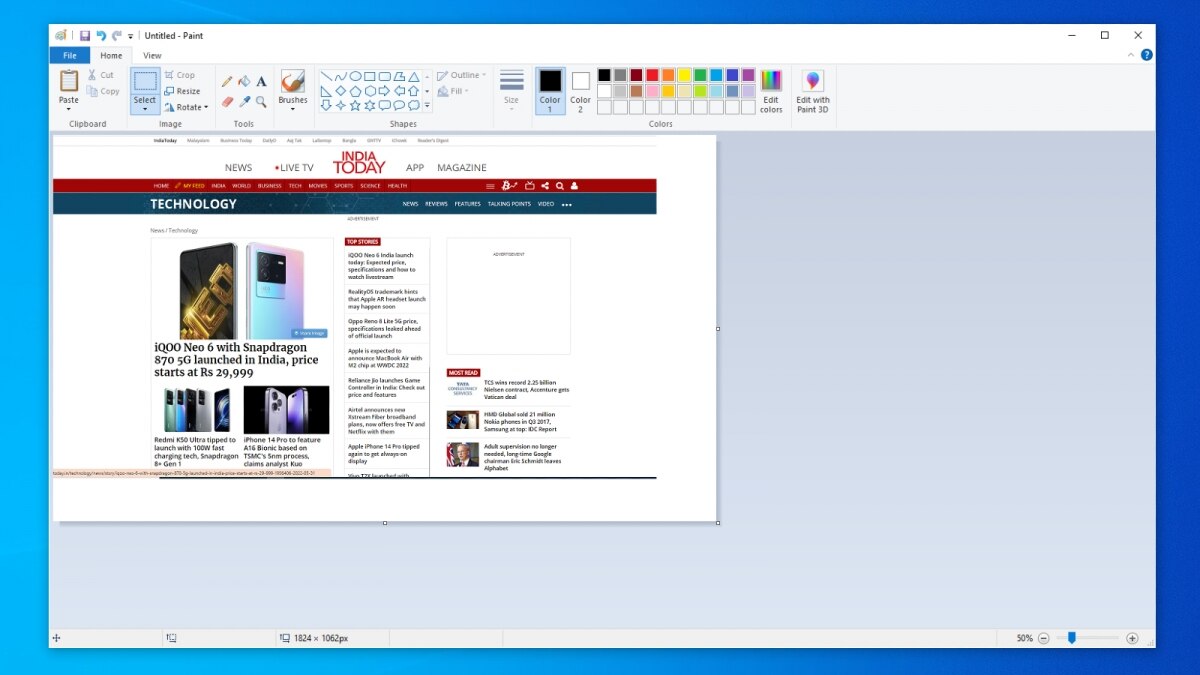1200x675 pixels.
Task: Click the Crop button
Action: point(180,75)
